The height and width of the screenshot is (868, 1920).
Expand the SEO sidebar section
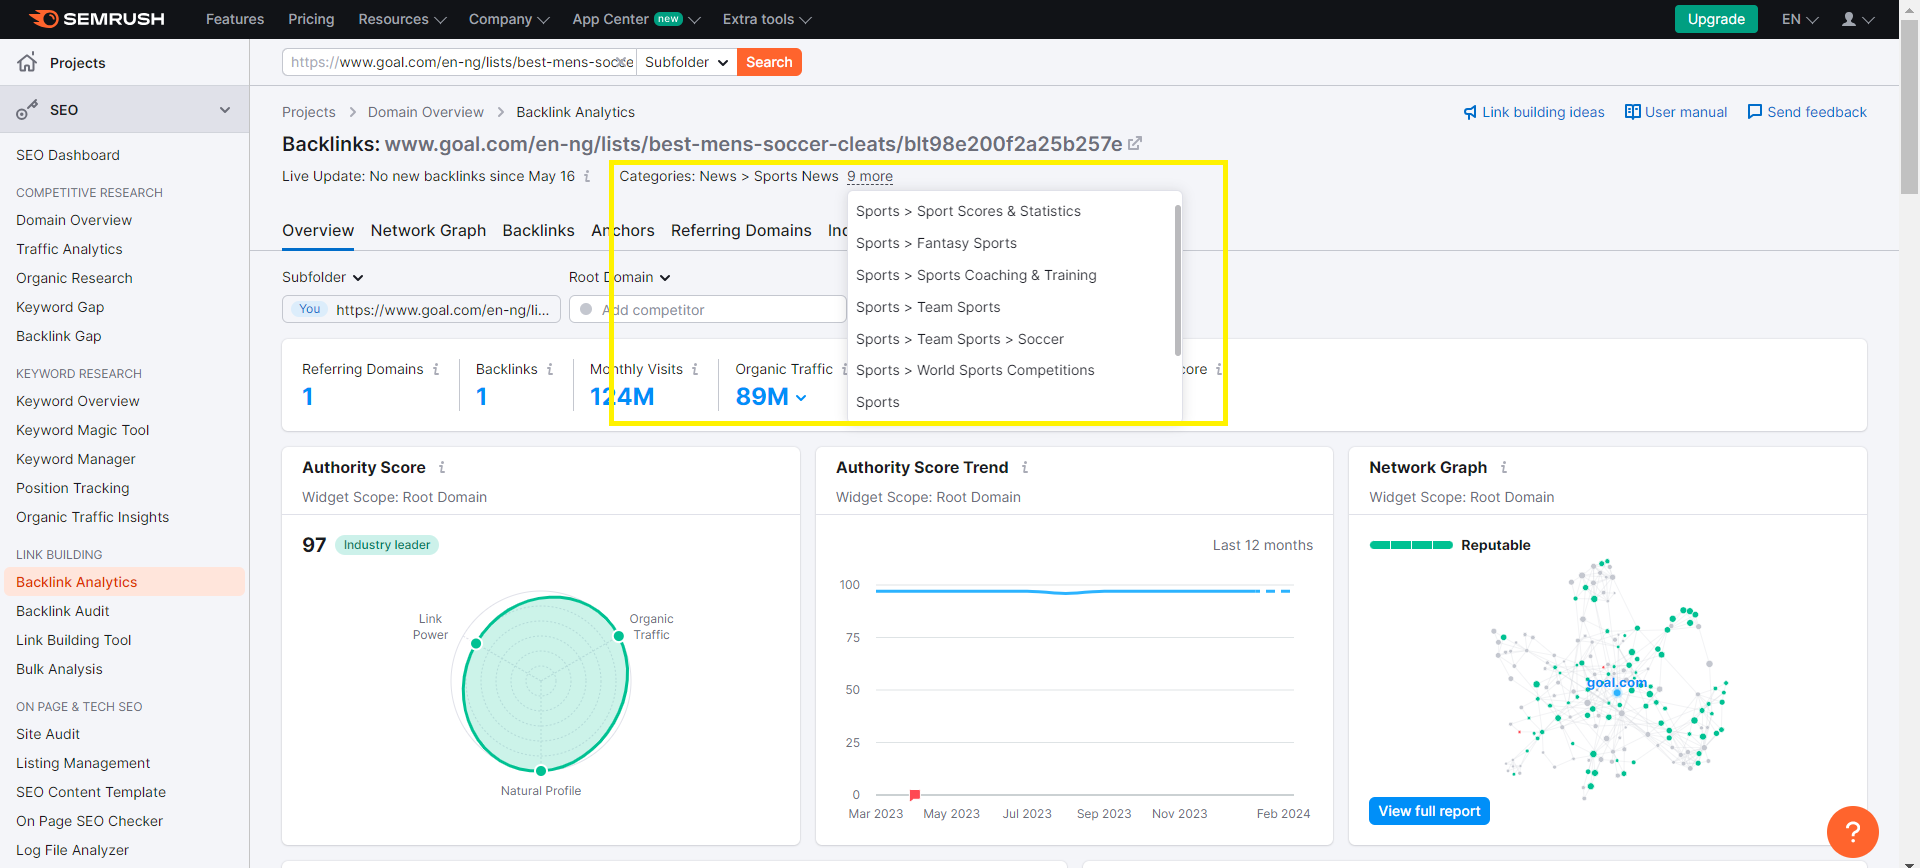coord(225,110)
